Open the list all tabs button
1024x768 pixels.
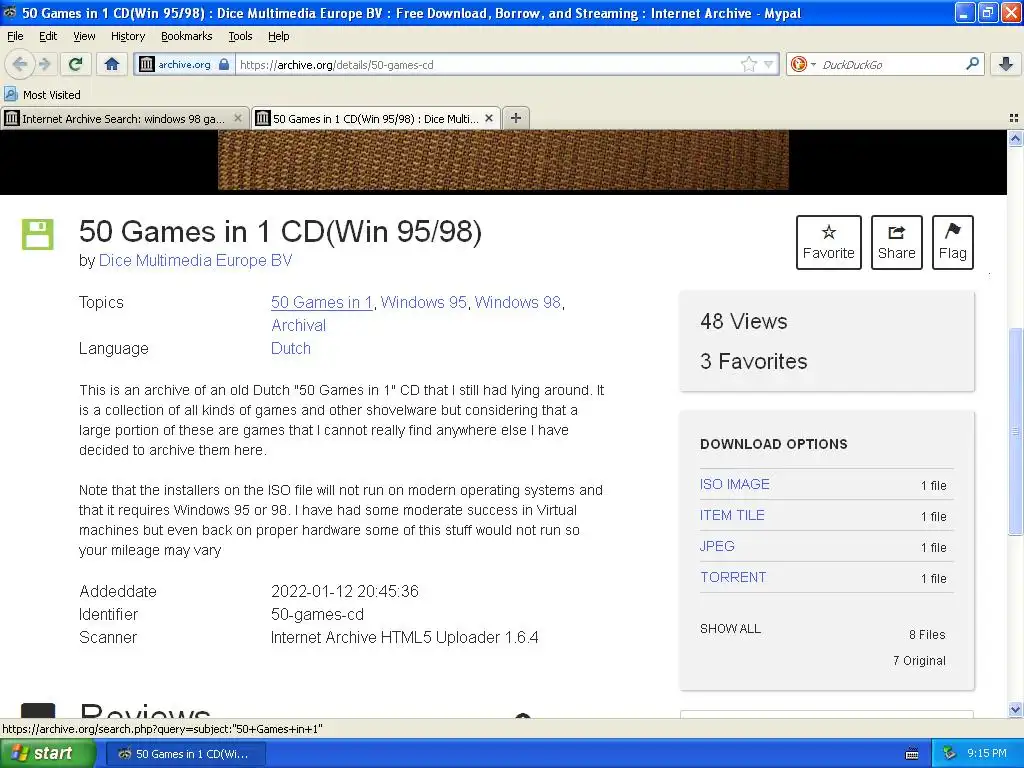pyautogui.click(x=1014, y=118)
